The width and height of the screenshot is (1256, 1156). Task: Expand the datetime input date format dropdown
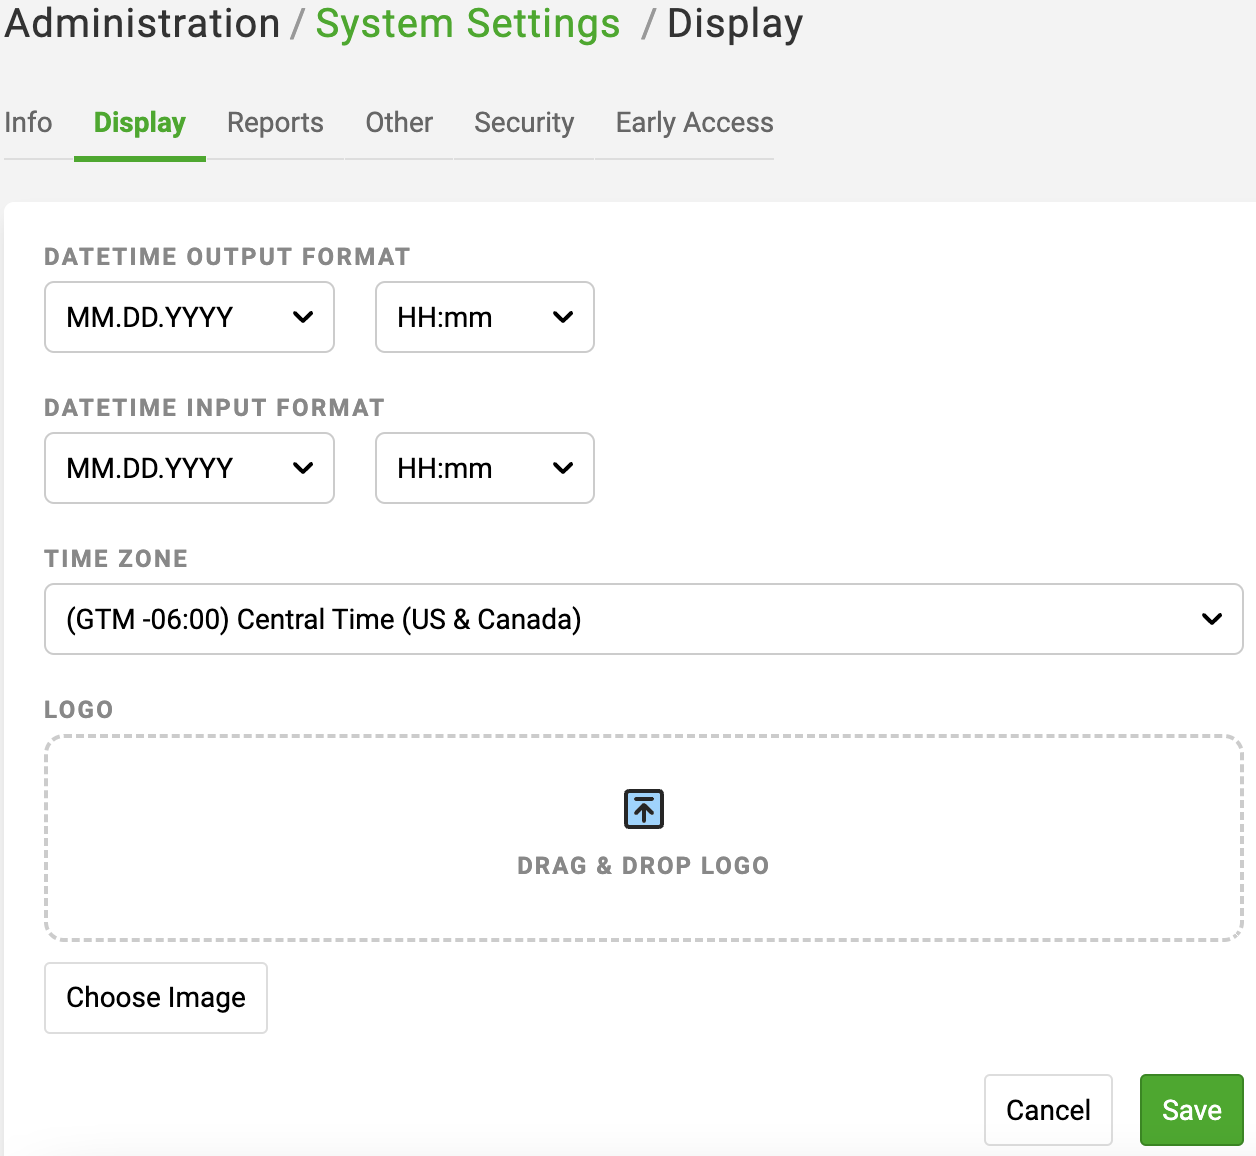(189, 468)
